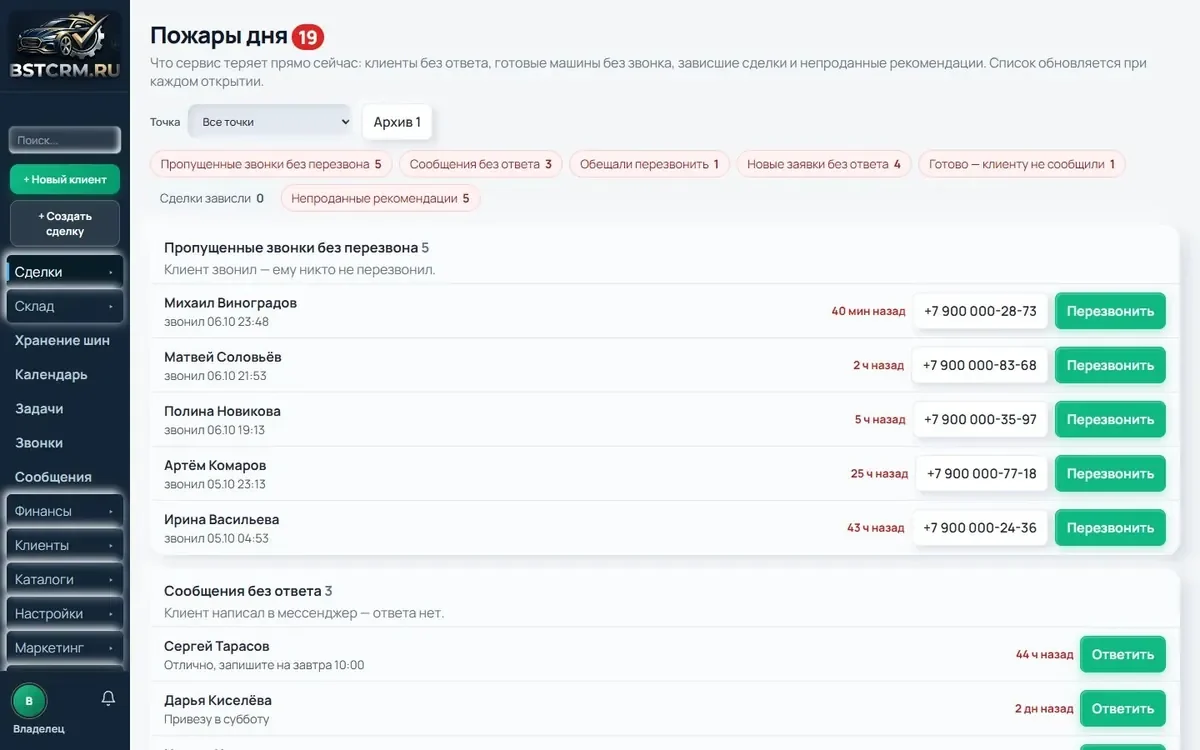1200x750 pixels.
Task: Click phone number +7 900 000-28-73
Action: coord(980,311)
